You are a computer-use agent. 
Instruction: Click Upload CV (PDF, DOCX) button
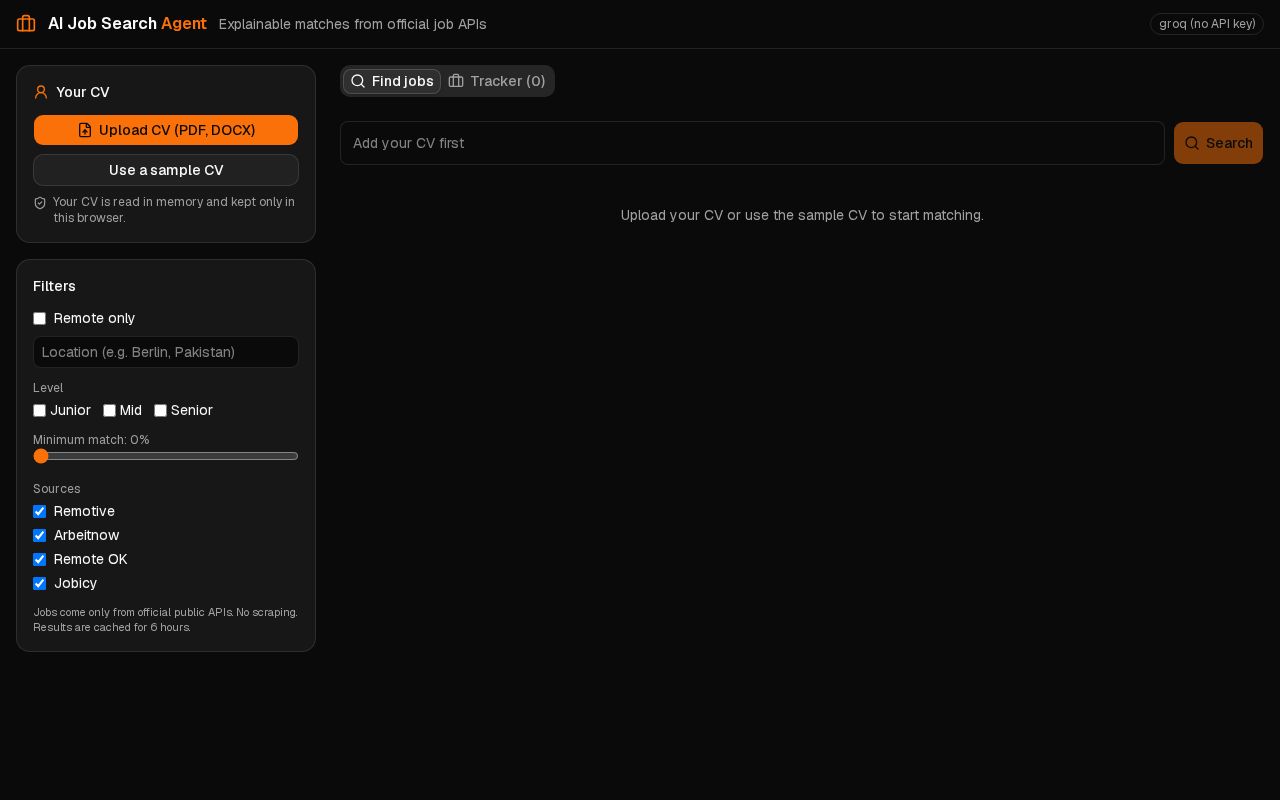pos(166,130)
